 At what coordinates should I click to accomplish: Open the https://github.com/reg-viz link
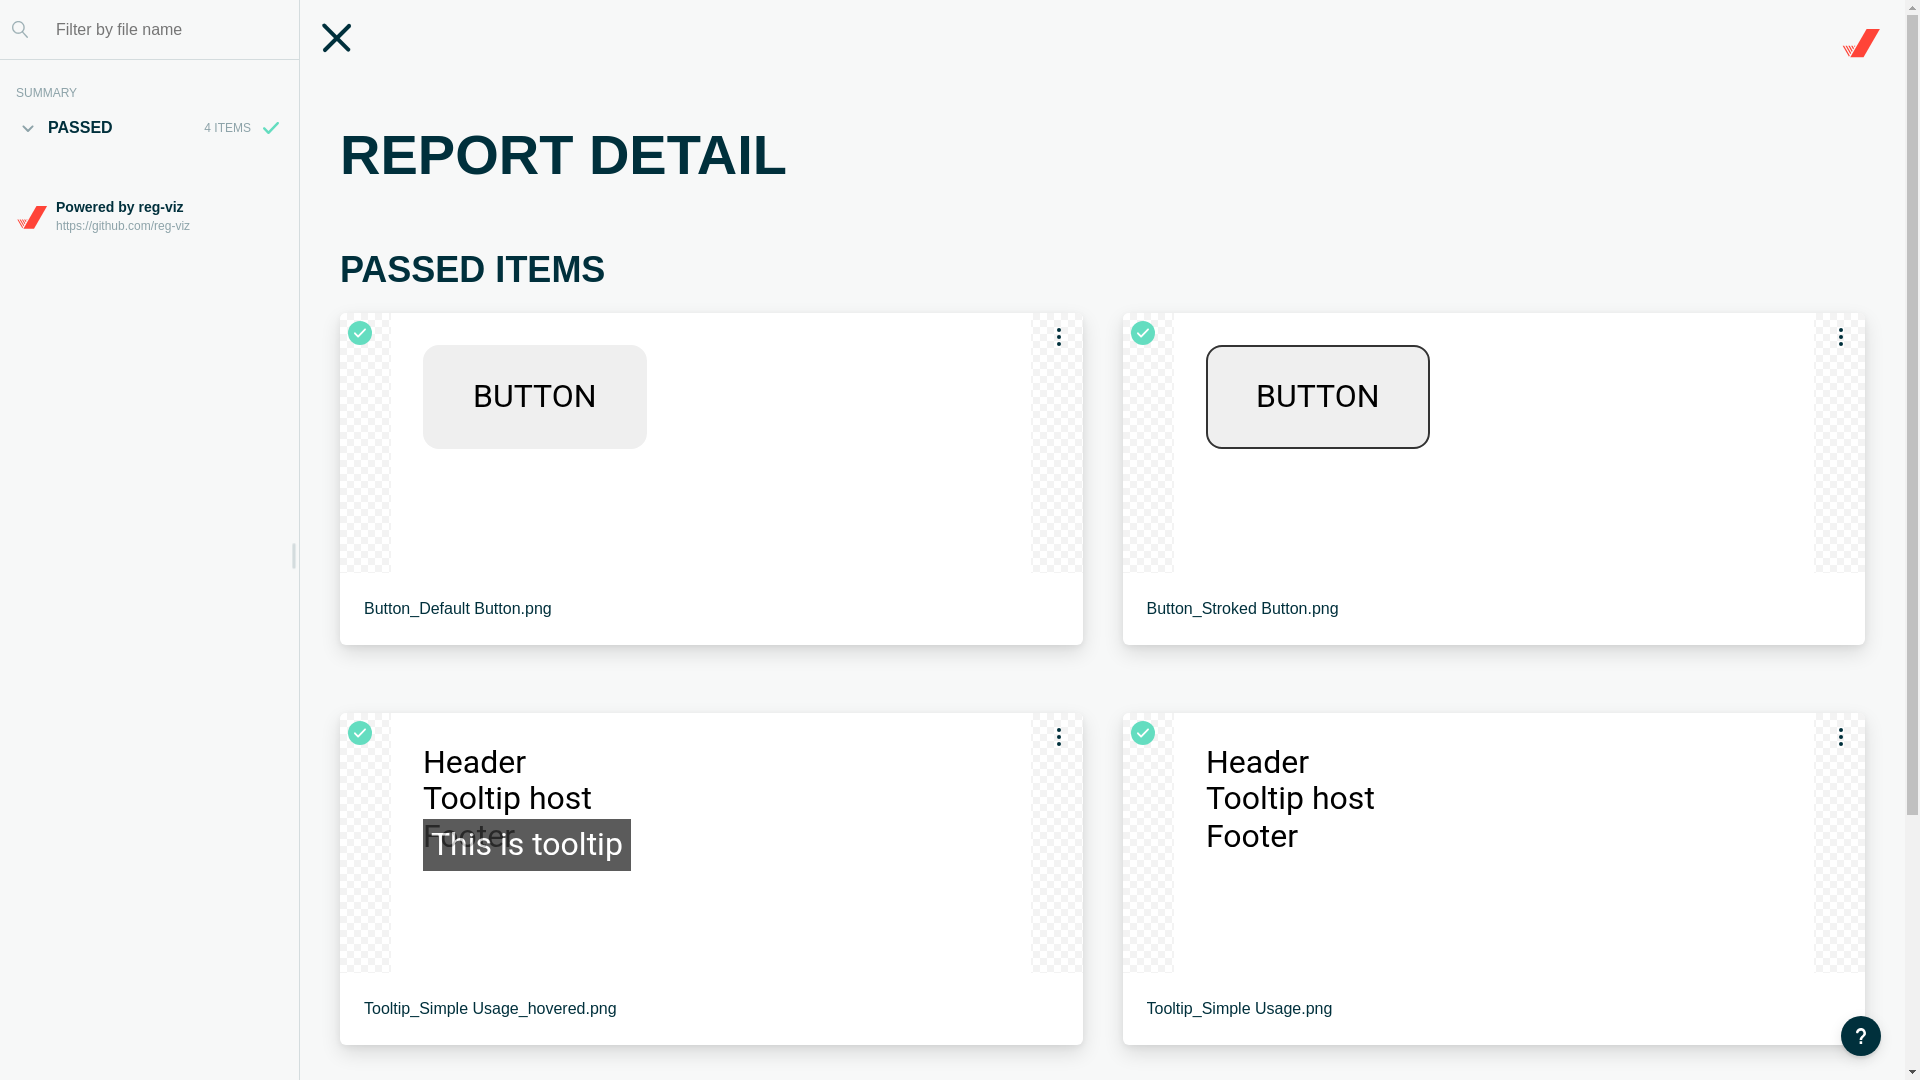123,226
